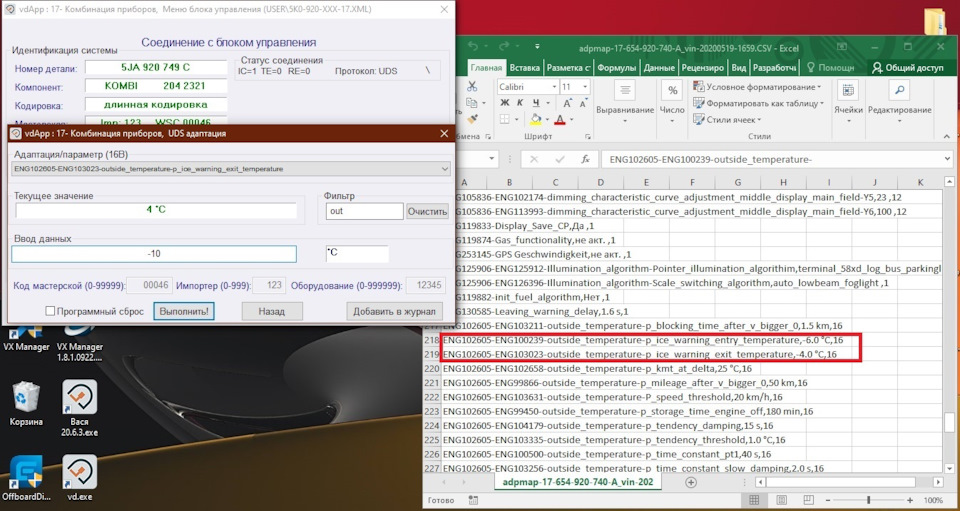Collapse the Excel ribbon with caret
960x511 pixels.
point(947,136)
